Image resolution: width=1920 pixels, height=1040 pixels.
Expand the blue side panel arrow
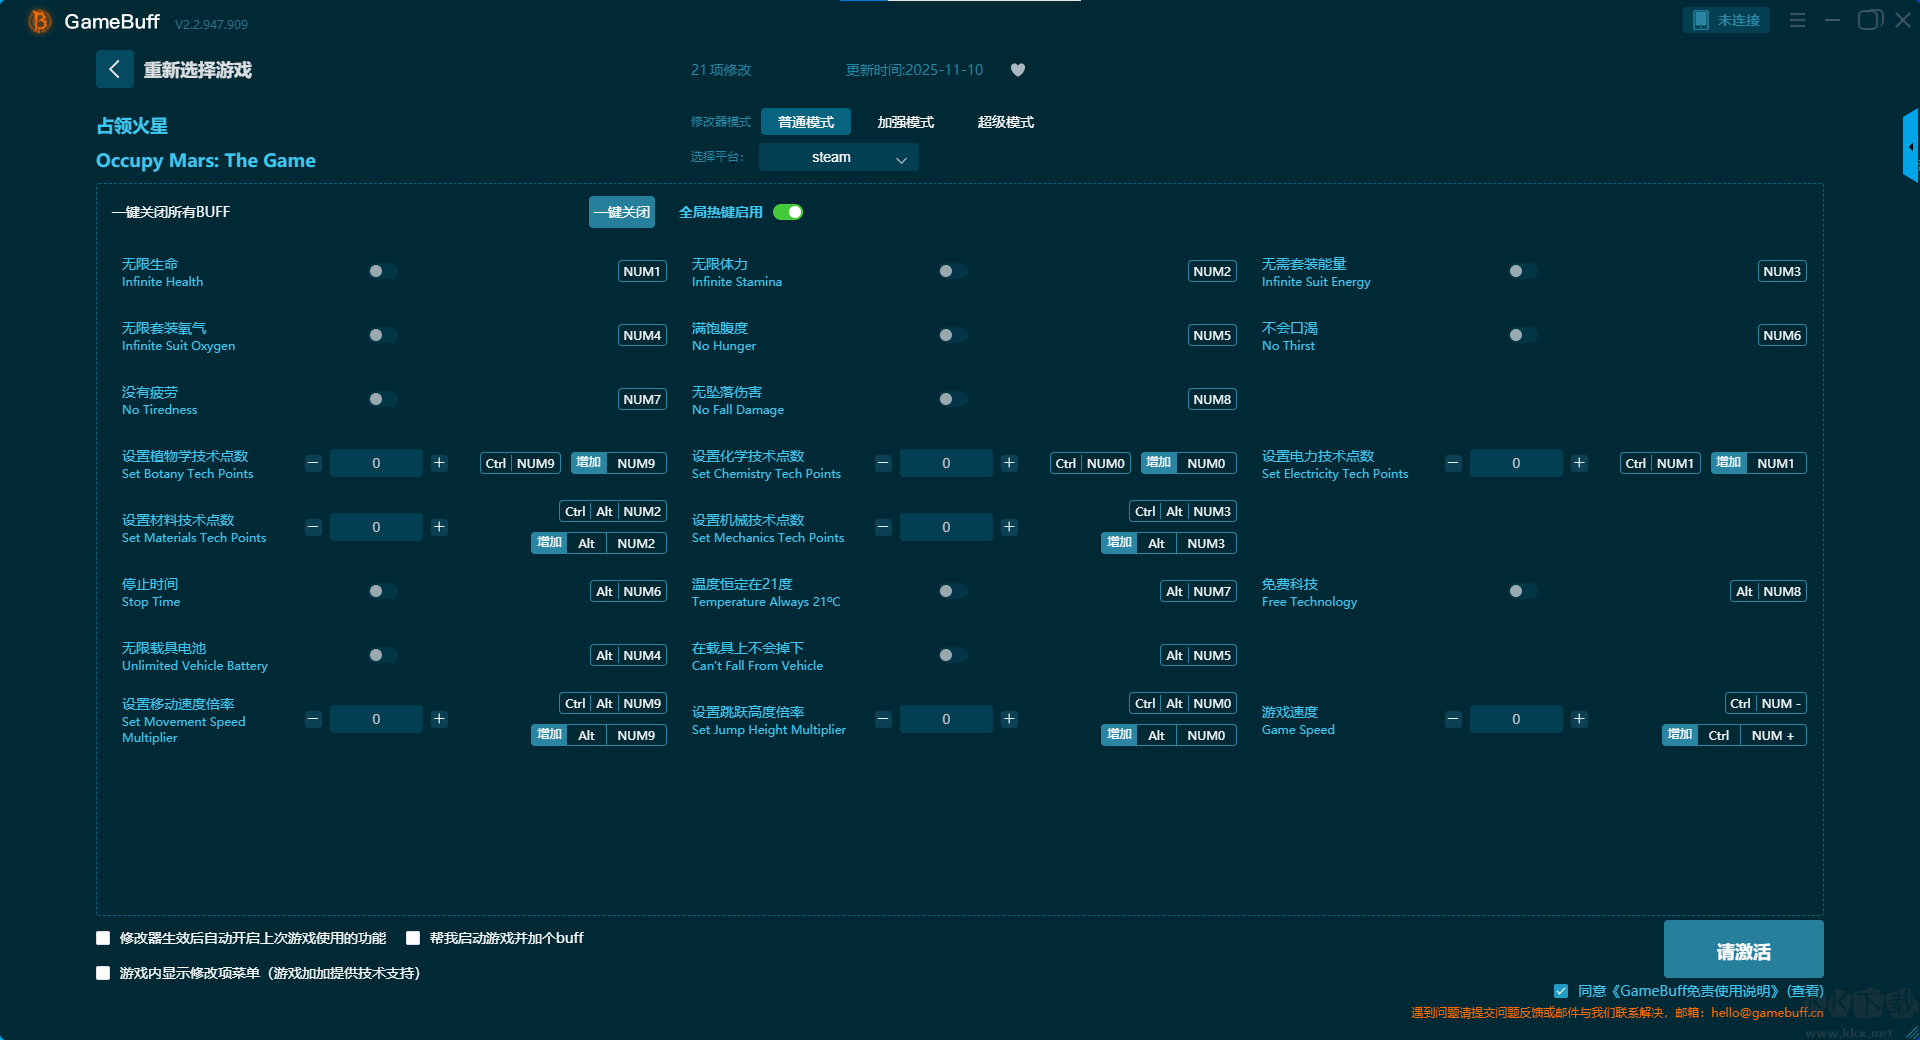[1911, 146]
